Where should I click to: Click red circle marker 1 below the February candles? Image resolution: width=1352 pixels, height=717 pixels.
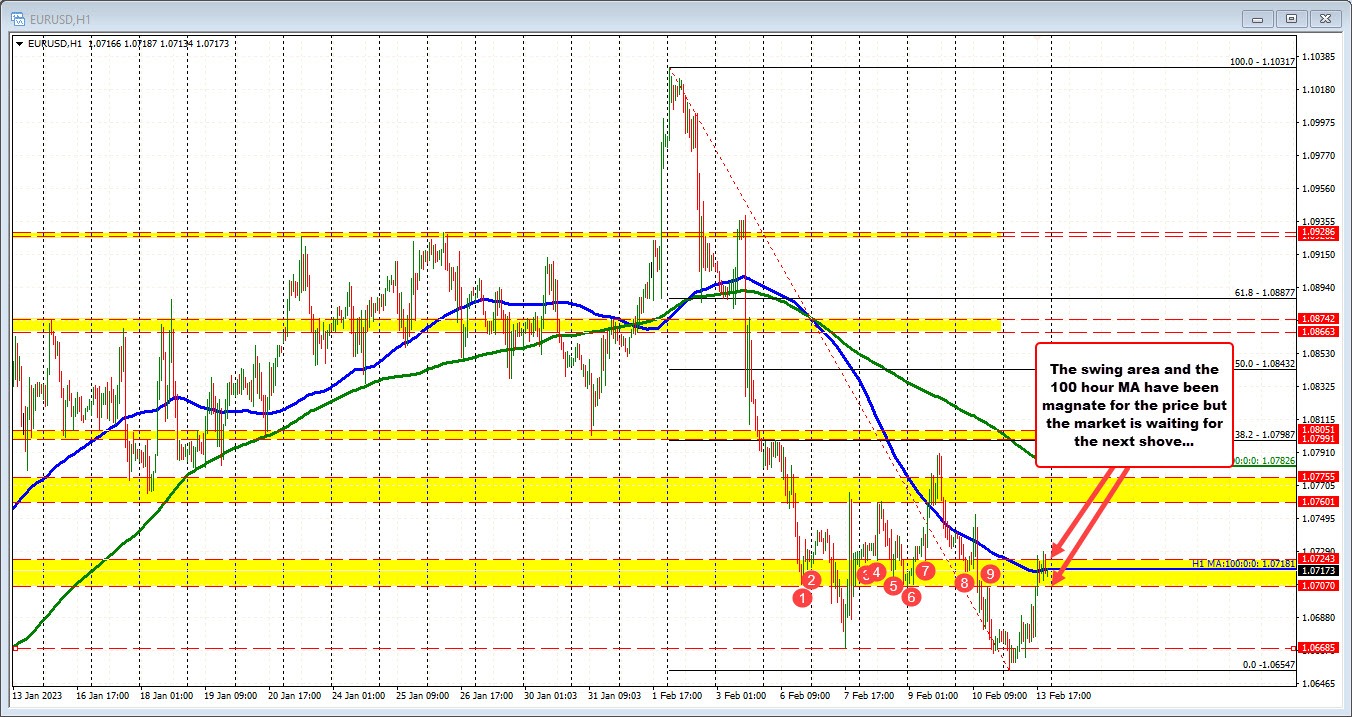pyautogui.click(x=802, y=596)
